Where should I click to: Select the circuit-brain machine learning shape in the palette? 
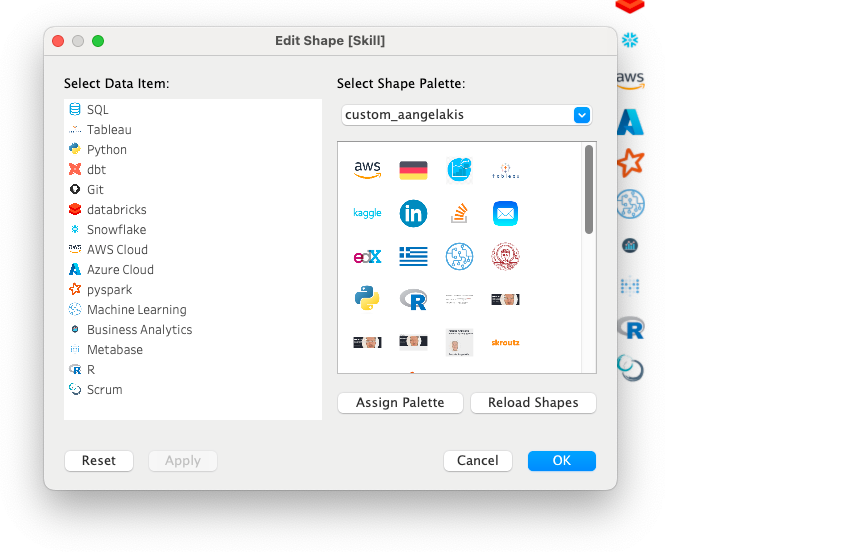(x=459, y=256)
